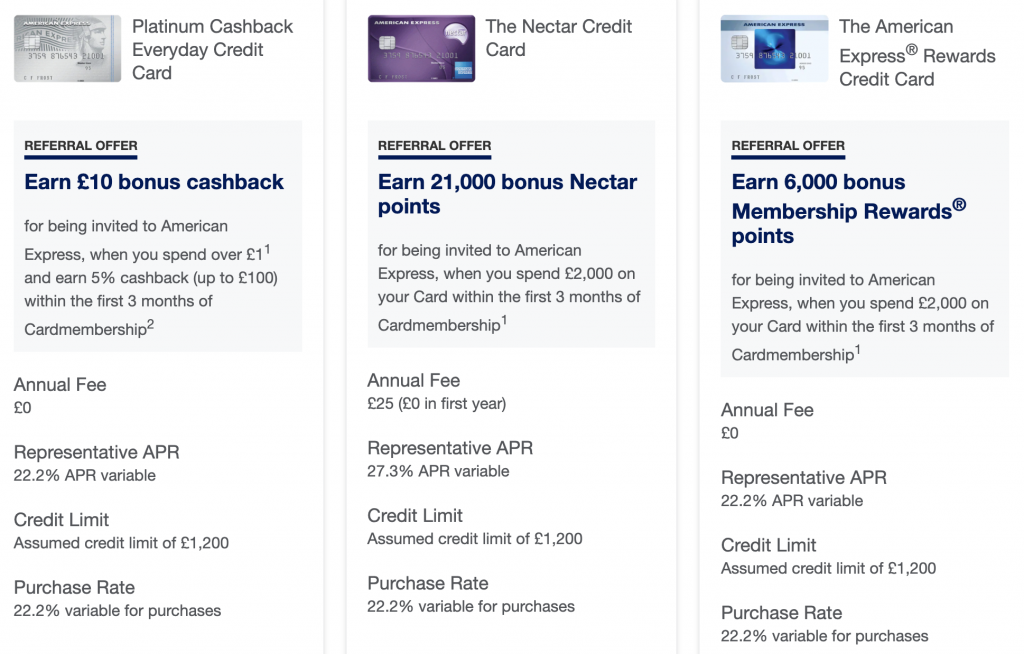
Task: Click footnote 1 in the Nectar offer text
Action: [x=504, y=320]
